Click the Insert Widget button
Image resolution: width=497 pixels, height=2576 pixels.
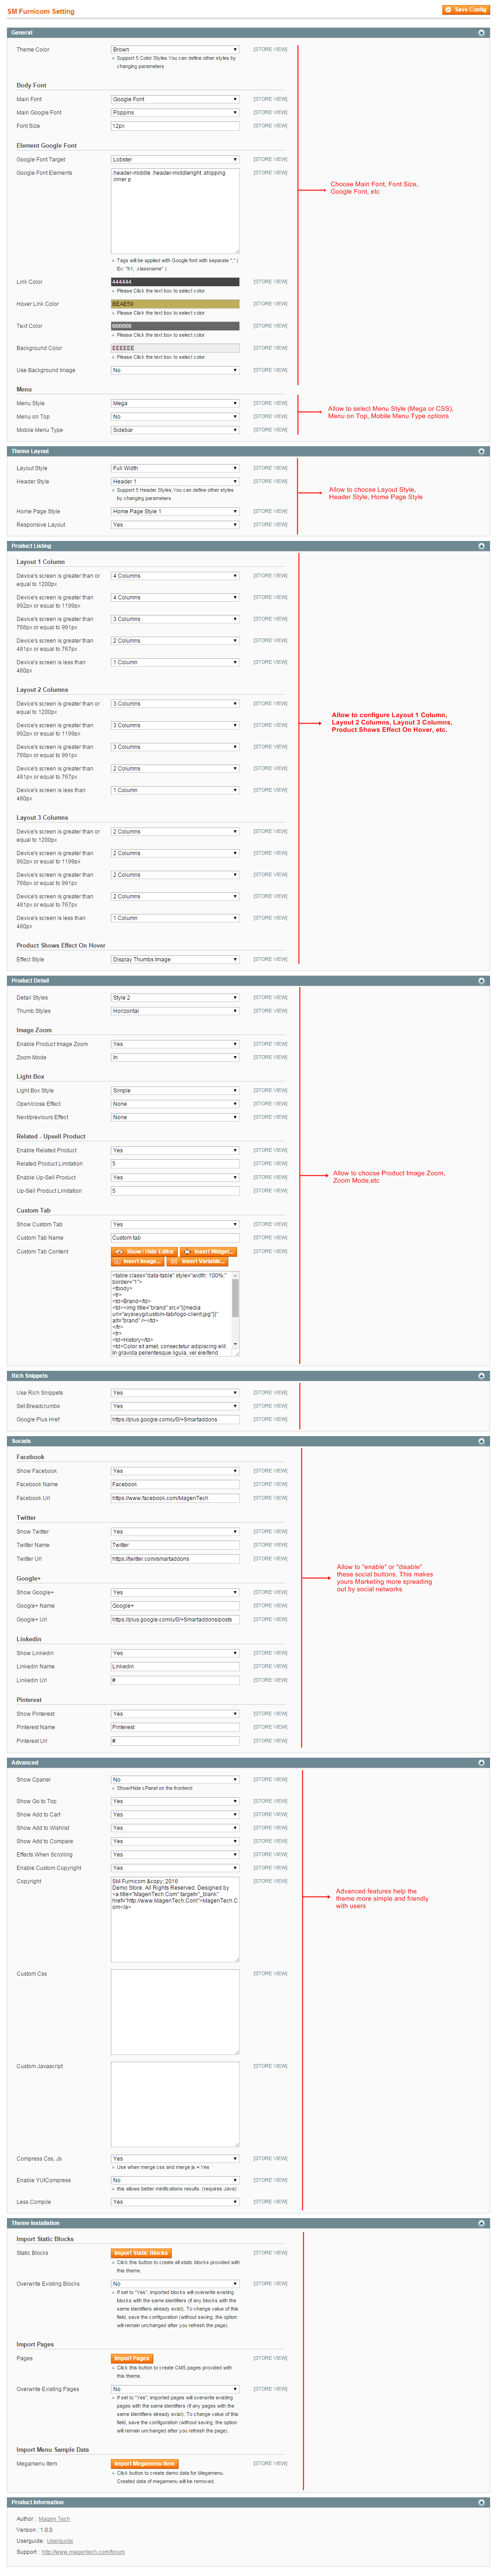pos(208,1251)
